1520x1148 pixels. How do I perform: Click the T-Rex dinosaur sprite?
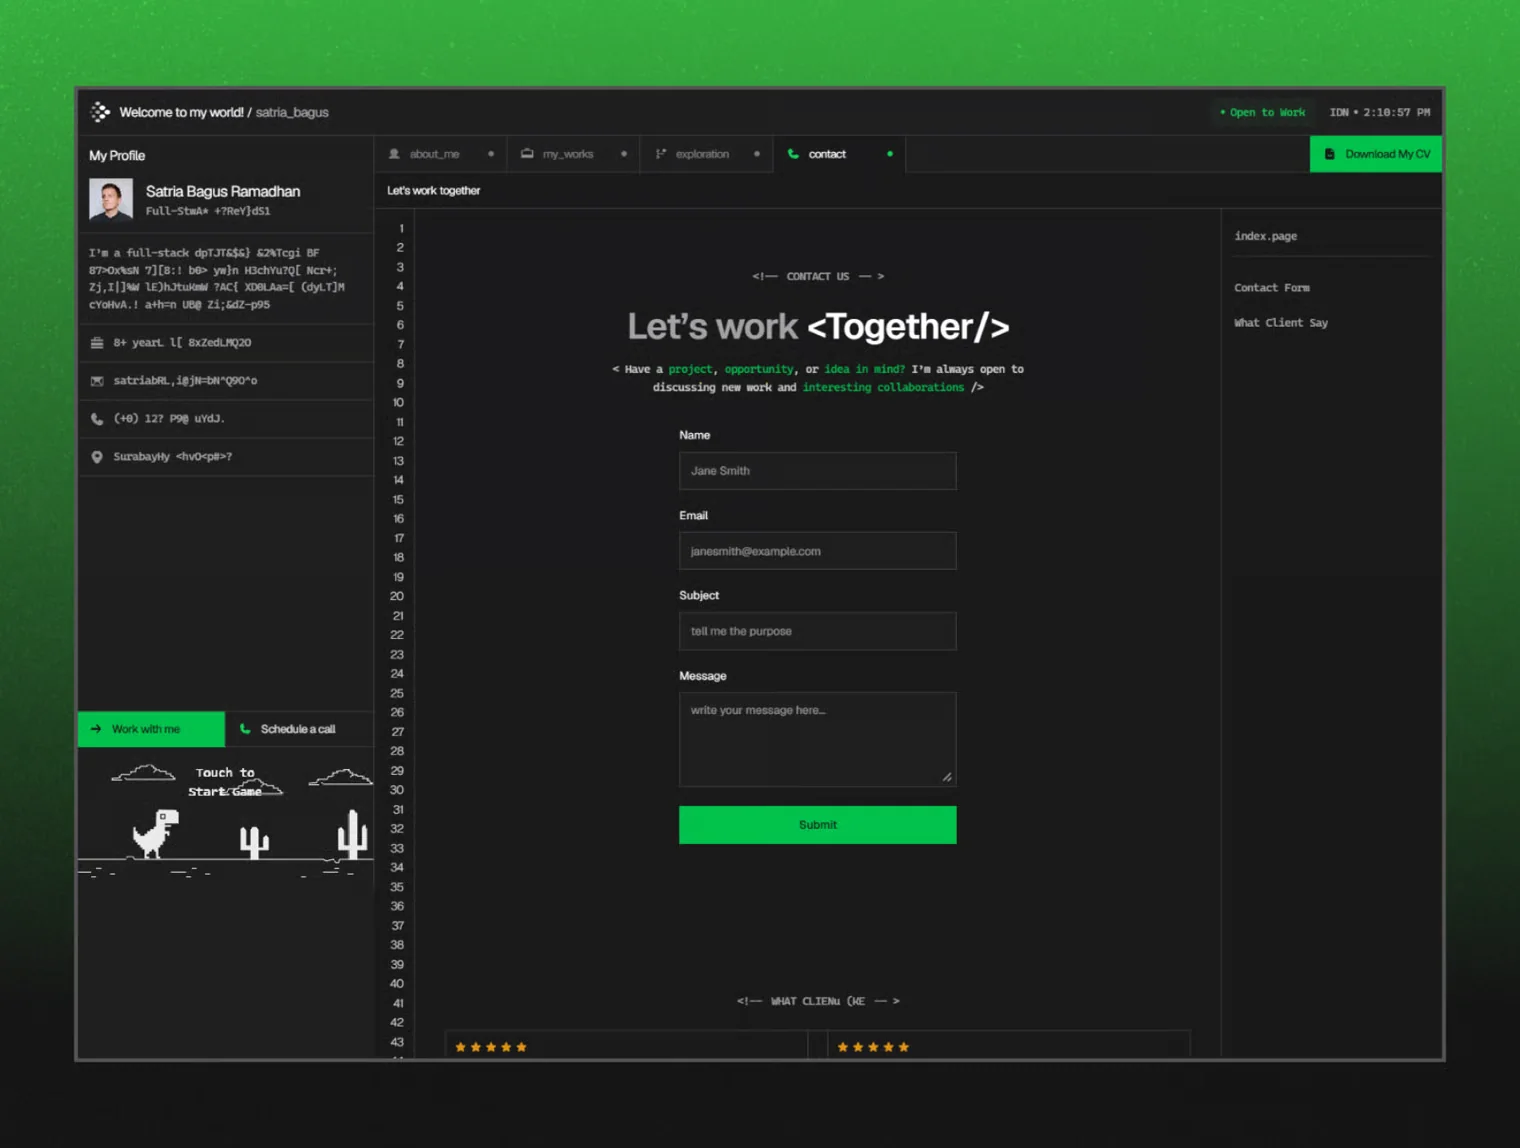click(x=155, y=834)
